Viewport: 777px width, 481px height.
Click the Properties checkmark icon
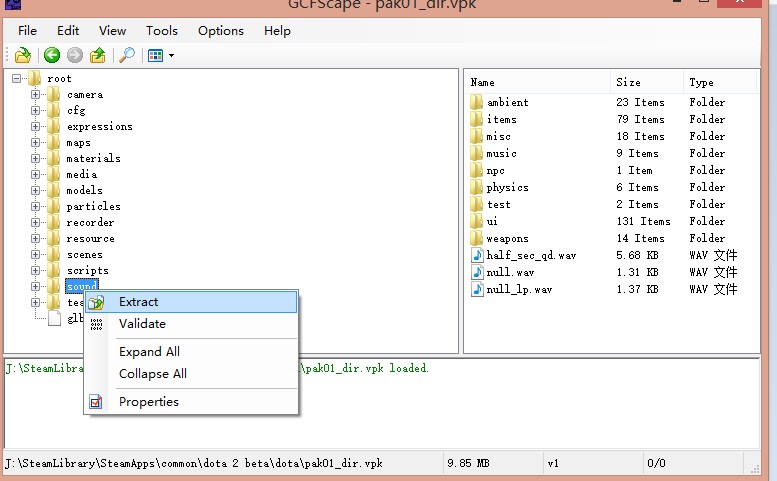tap(96, 402)
